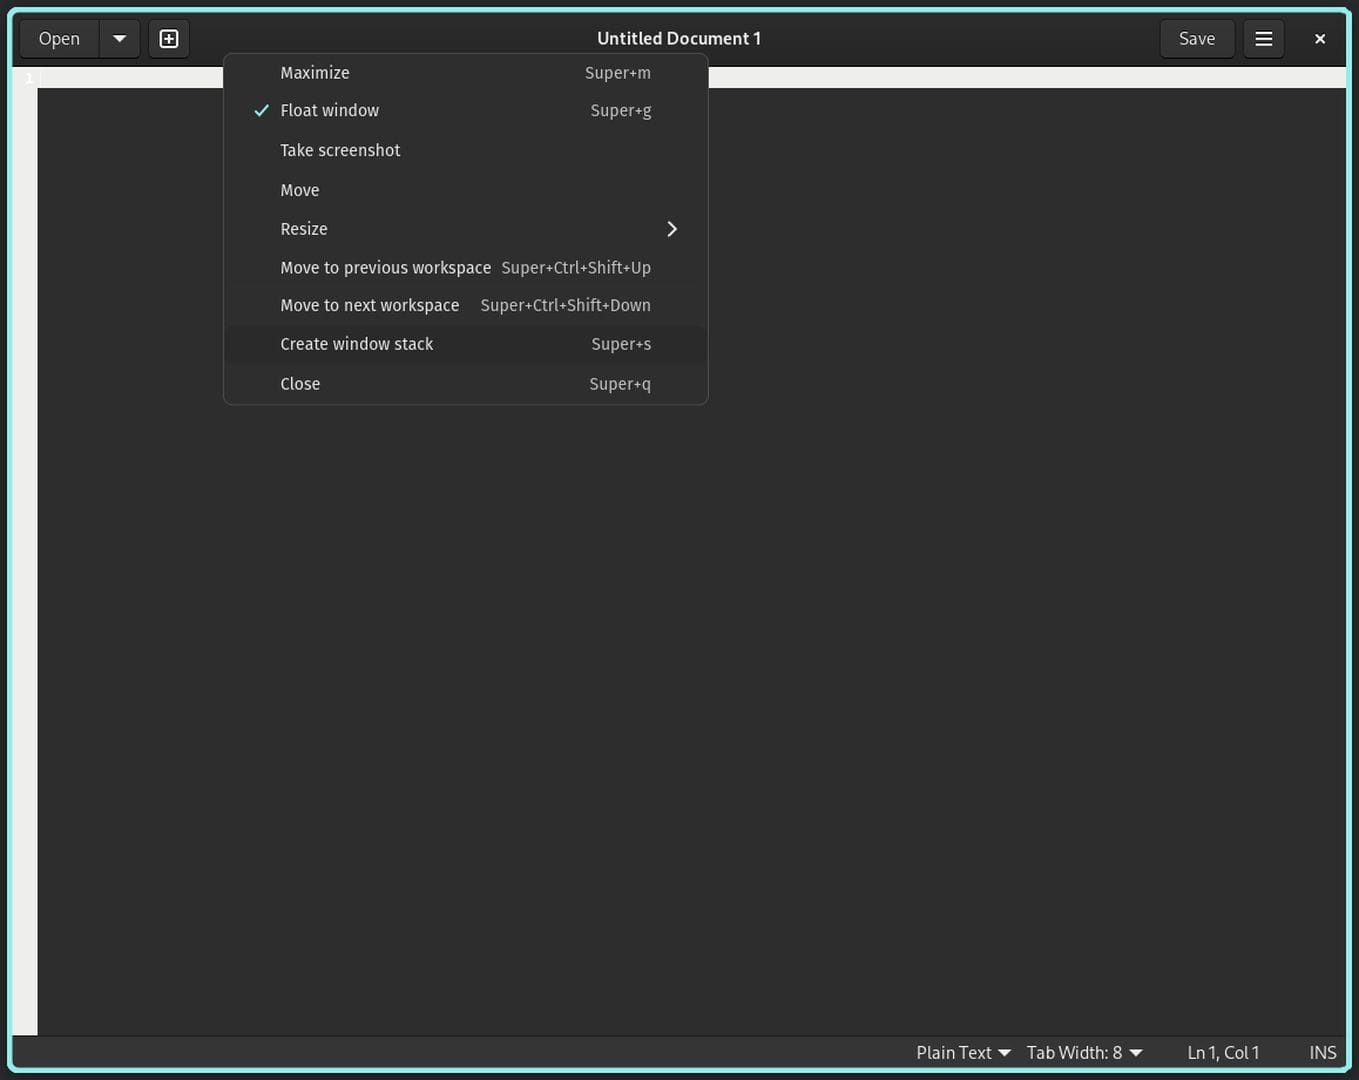Open the Plain Text syntax selector

(x=961, y=1052)
